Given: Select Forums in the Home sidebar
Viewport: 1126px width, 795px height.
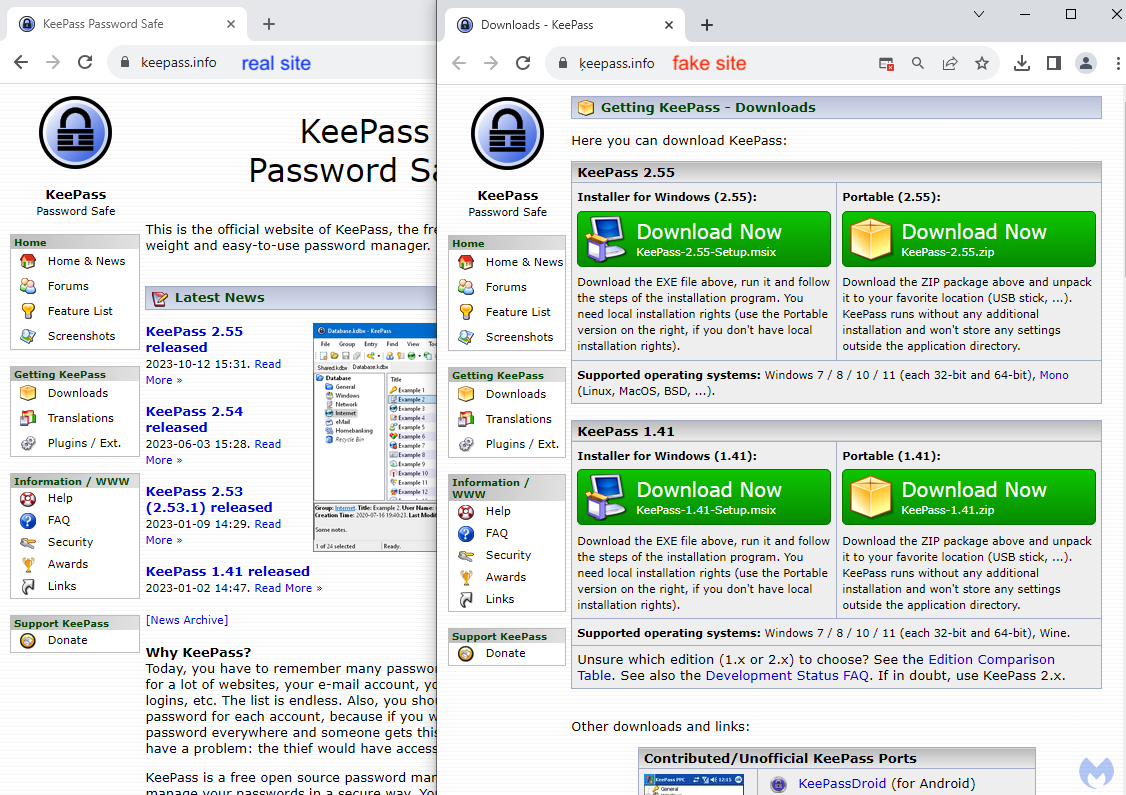Looking at the screenshot, I should coord(466,286).
